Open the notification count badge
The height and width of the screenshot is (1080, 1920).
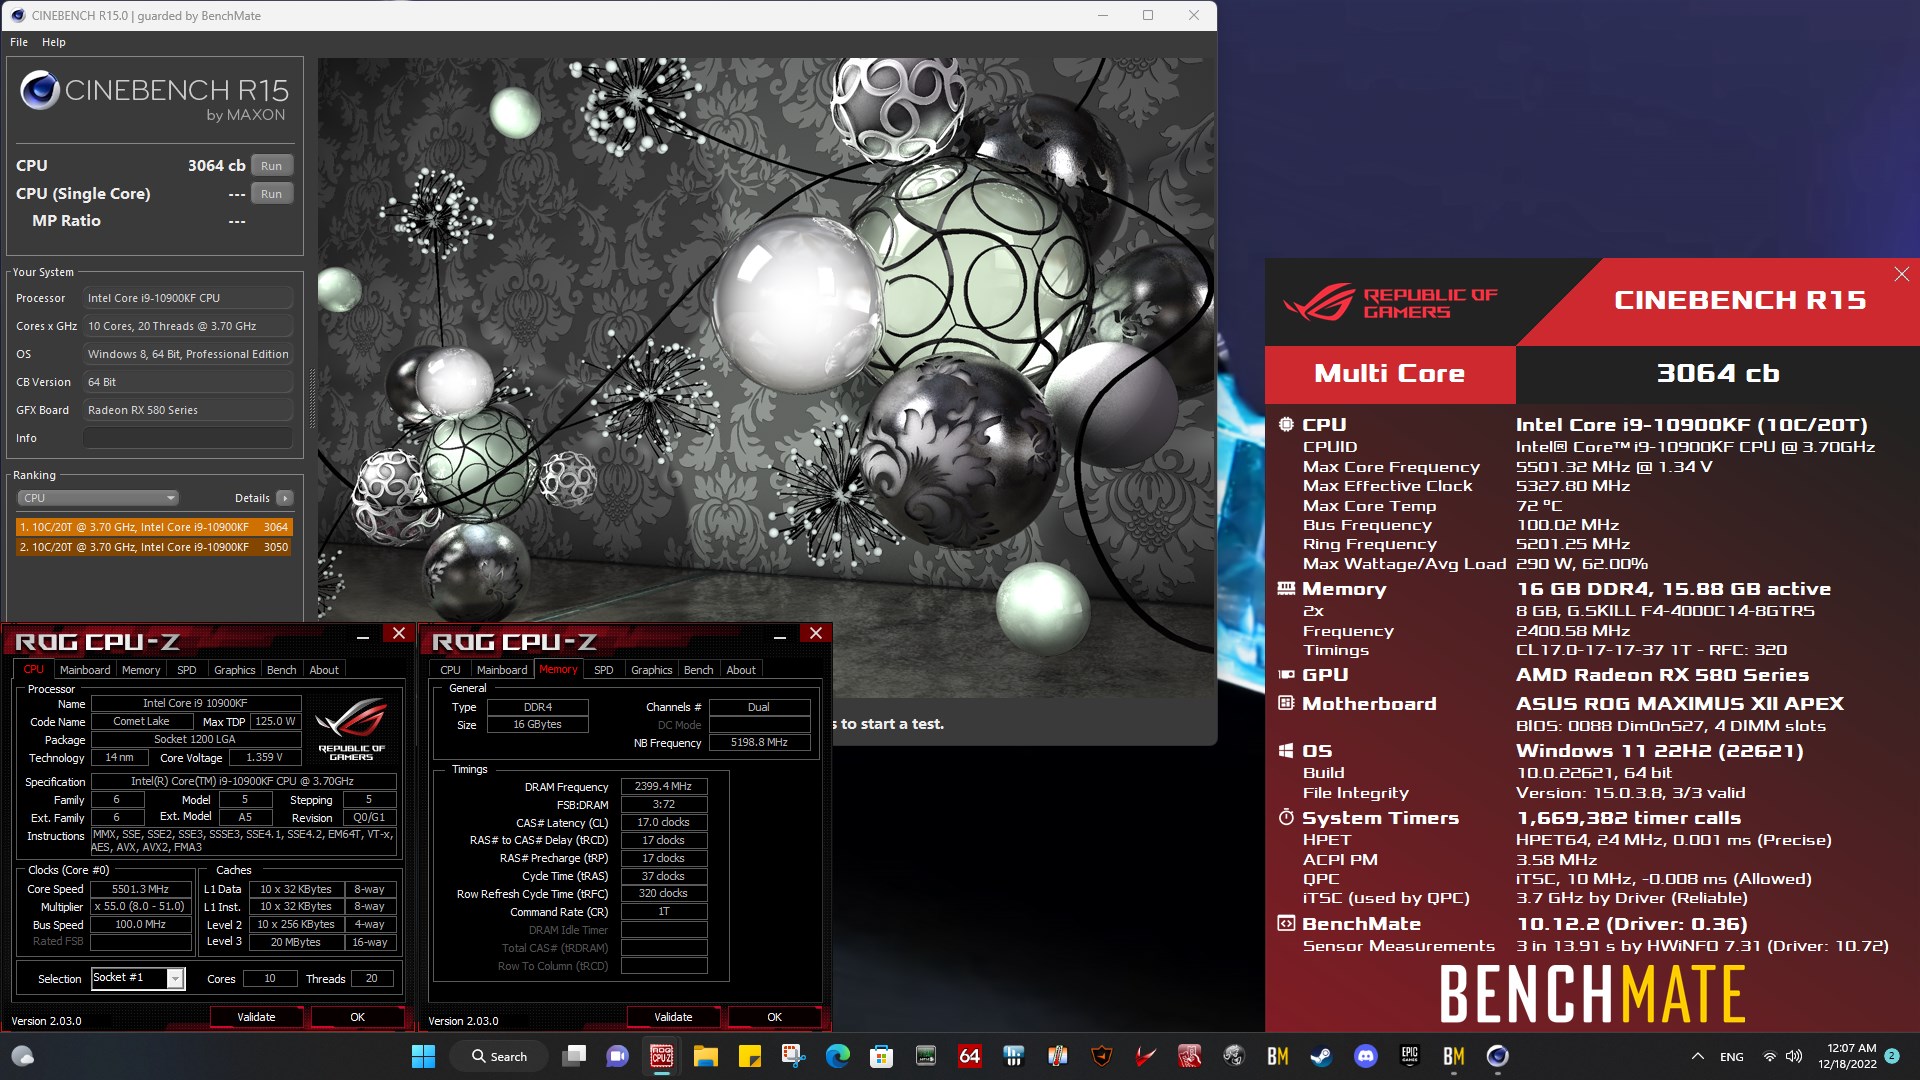[x=1892, y=1056]
